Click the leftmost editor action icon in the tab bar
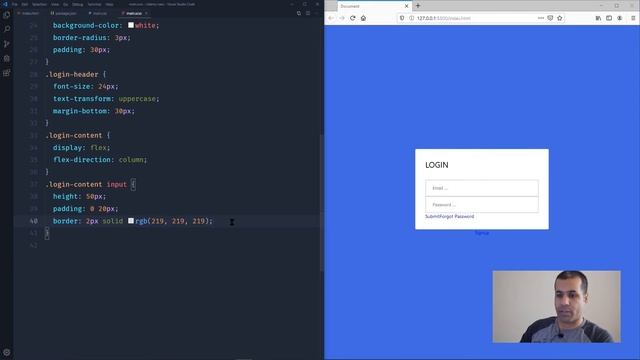 (x=299, y=13)
